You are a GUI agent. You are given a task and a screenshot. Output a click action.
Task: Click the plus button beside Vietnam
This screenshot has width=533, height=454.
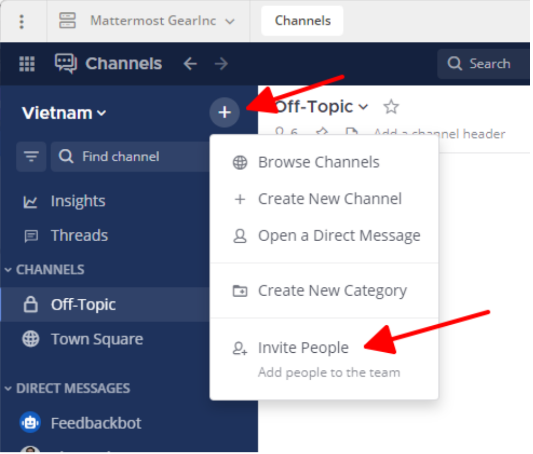click(x=225, y=112)
